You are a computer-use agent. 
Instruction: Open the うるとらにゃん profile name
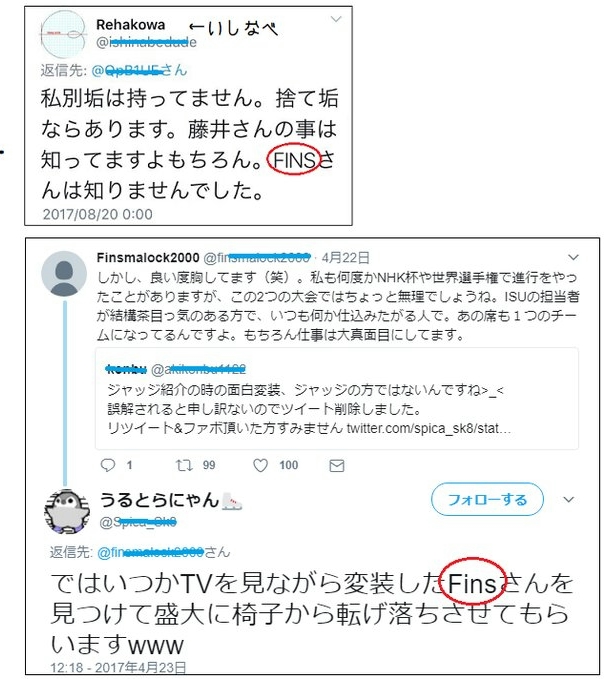[x=159, y=500]
